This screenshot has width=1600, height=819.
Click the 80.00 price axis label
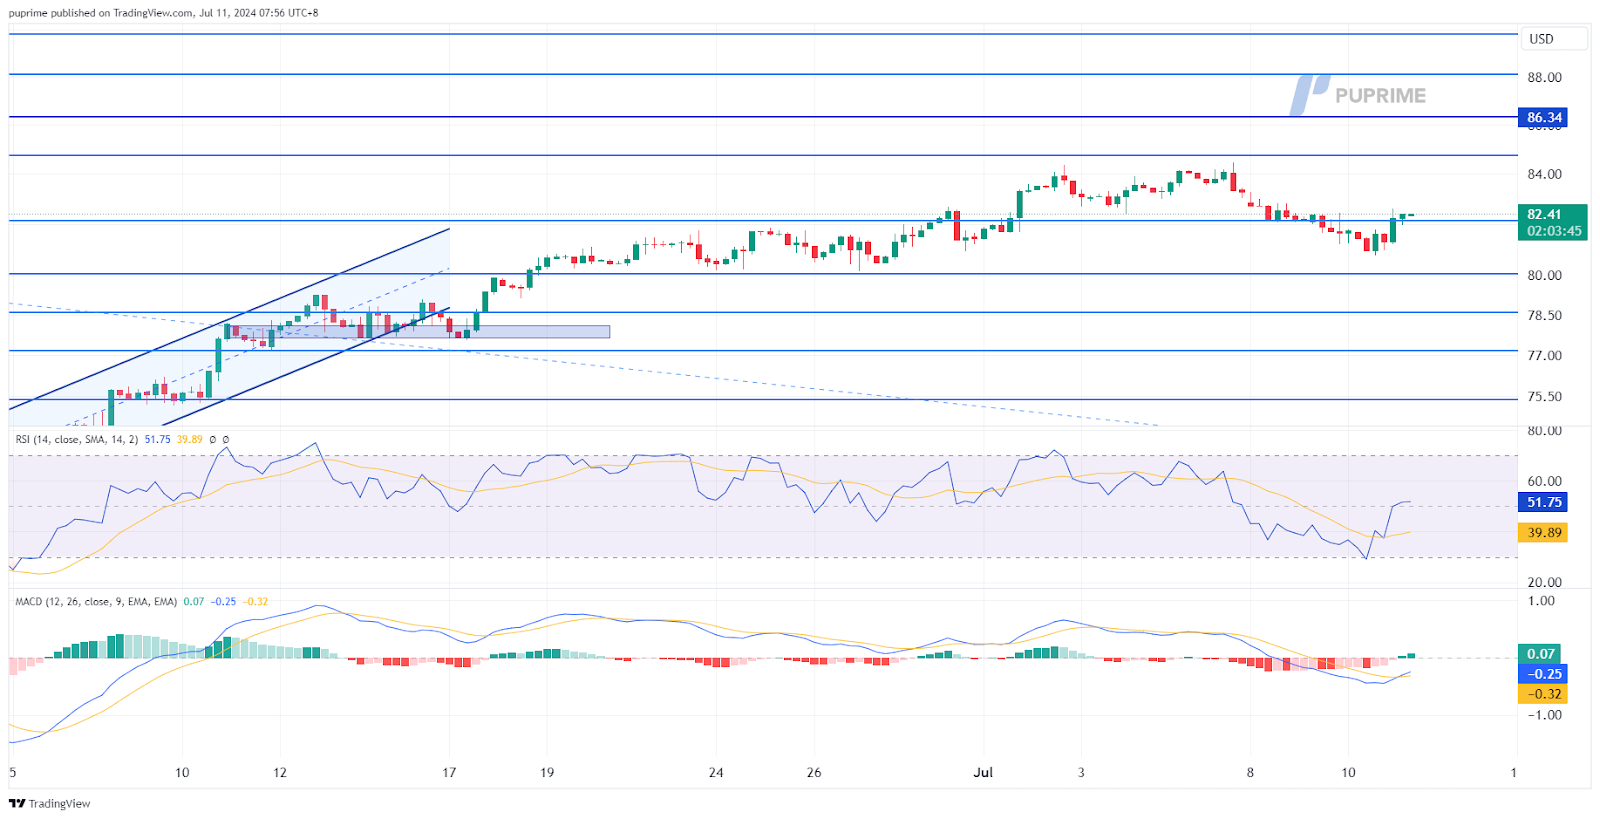tap(1544, 275)
